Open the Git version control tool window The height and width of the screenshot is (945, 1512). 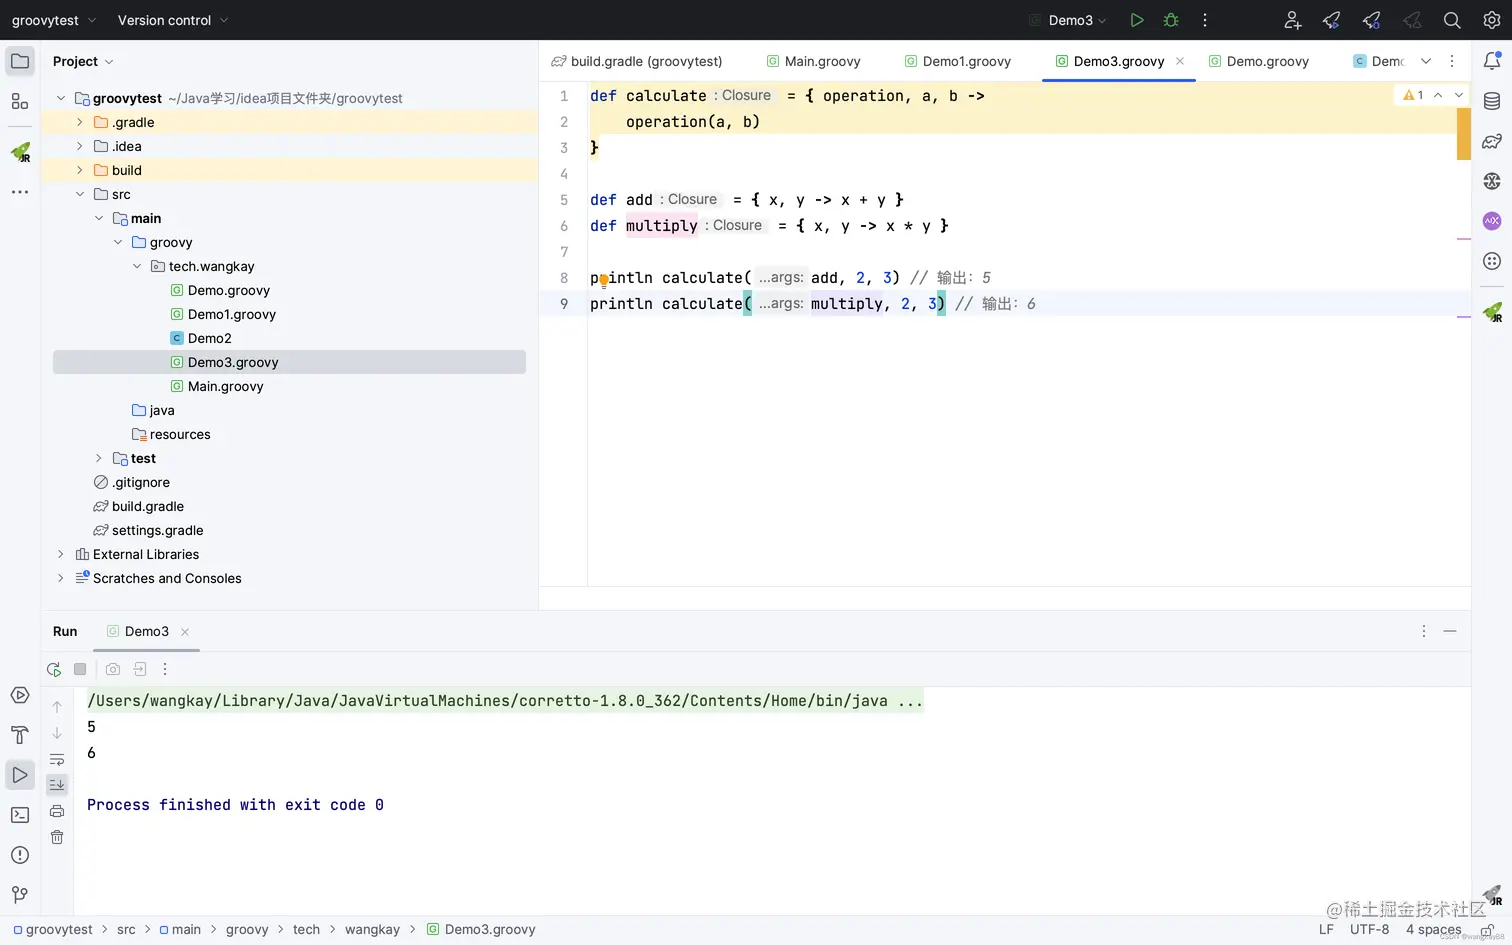(x=20, y=895)
